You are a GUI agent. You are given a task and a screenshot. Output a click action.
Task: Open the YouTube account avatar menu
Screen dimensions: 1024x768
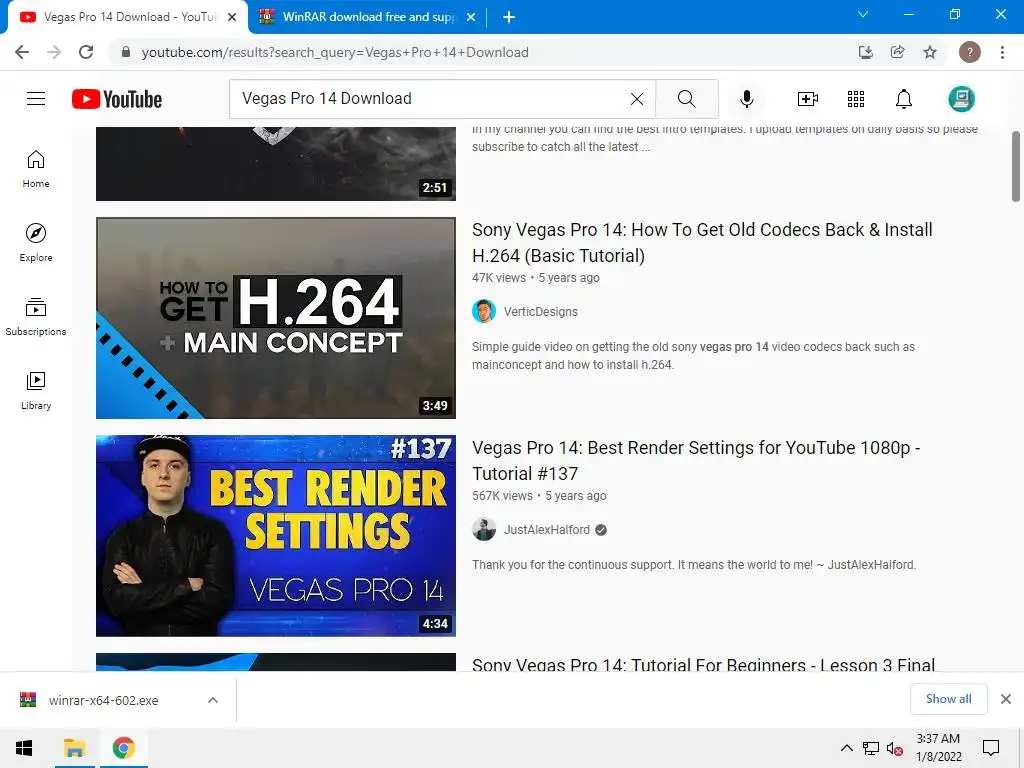coord(961,99)
